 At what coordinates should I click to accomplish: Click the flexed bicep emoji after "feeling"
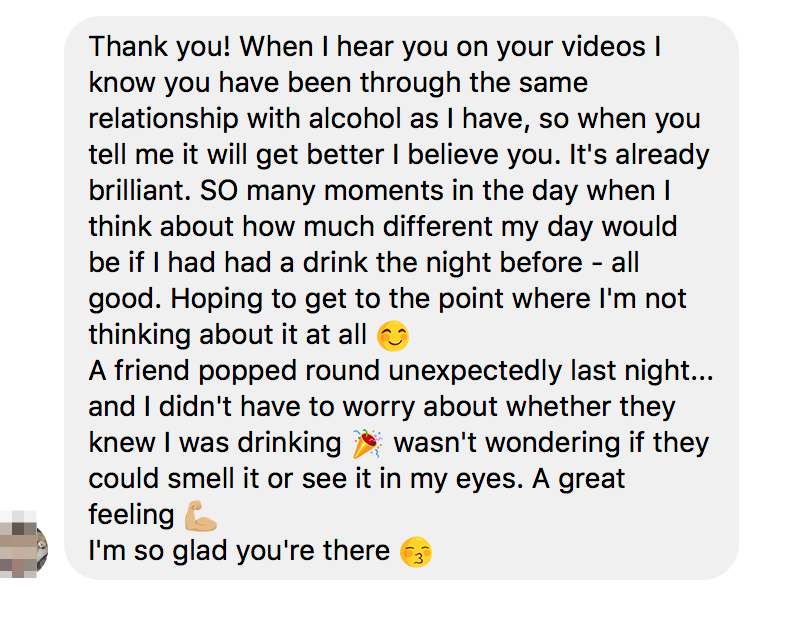201,516
